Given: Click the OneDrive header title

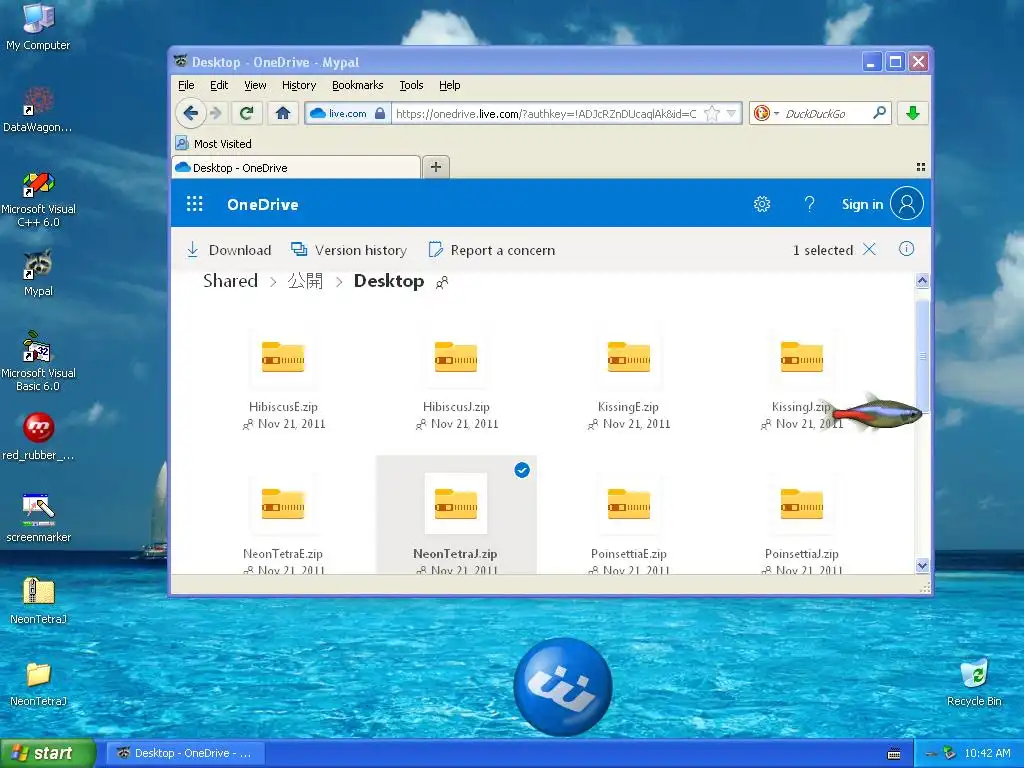Looking at the screenshot, I should (x=263, y=204).
